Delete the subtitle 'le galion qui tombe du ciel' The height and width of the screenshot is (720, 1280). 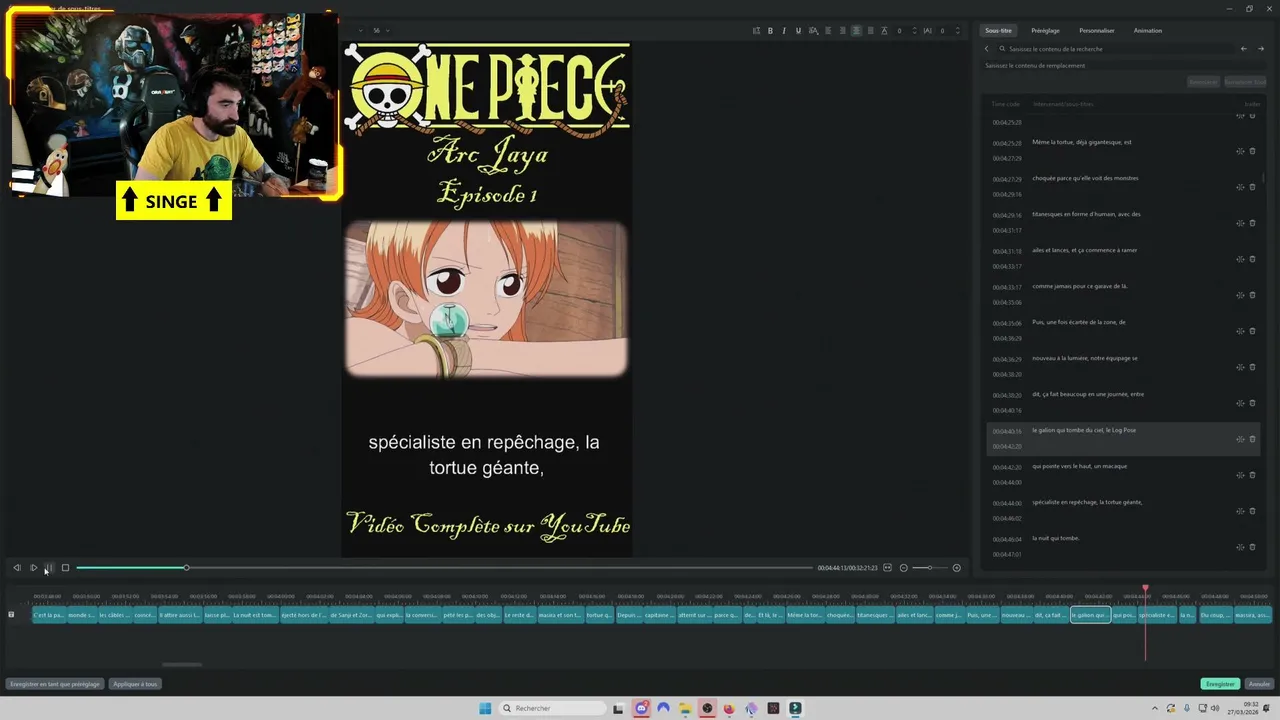point(1252,439)
